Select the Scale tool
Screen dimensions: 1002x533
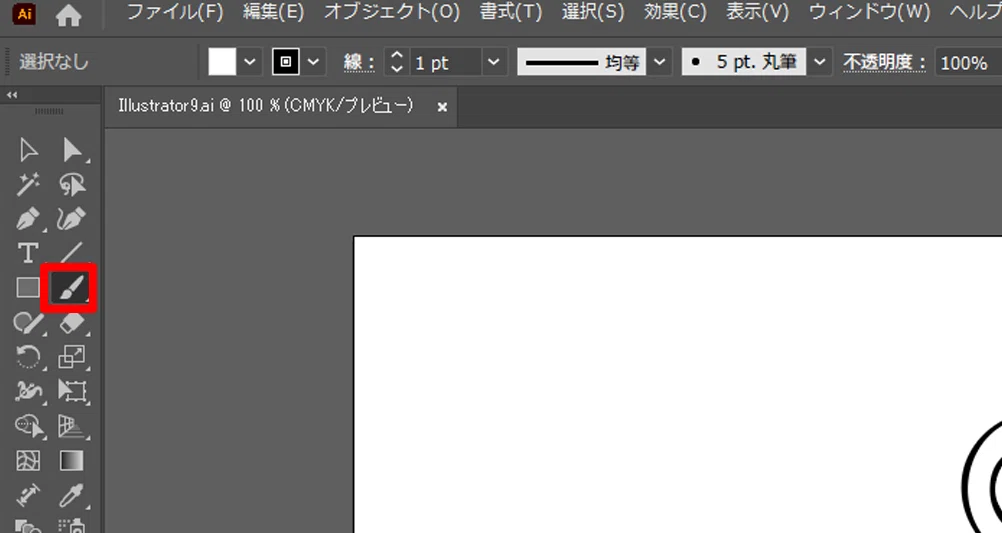(72, 357)
